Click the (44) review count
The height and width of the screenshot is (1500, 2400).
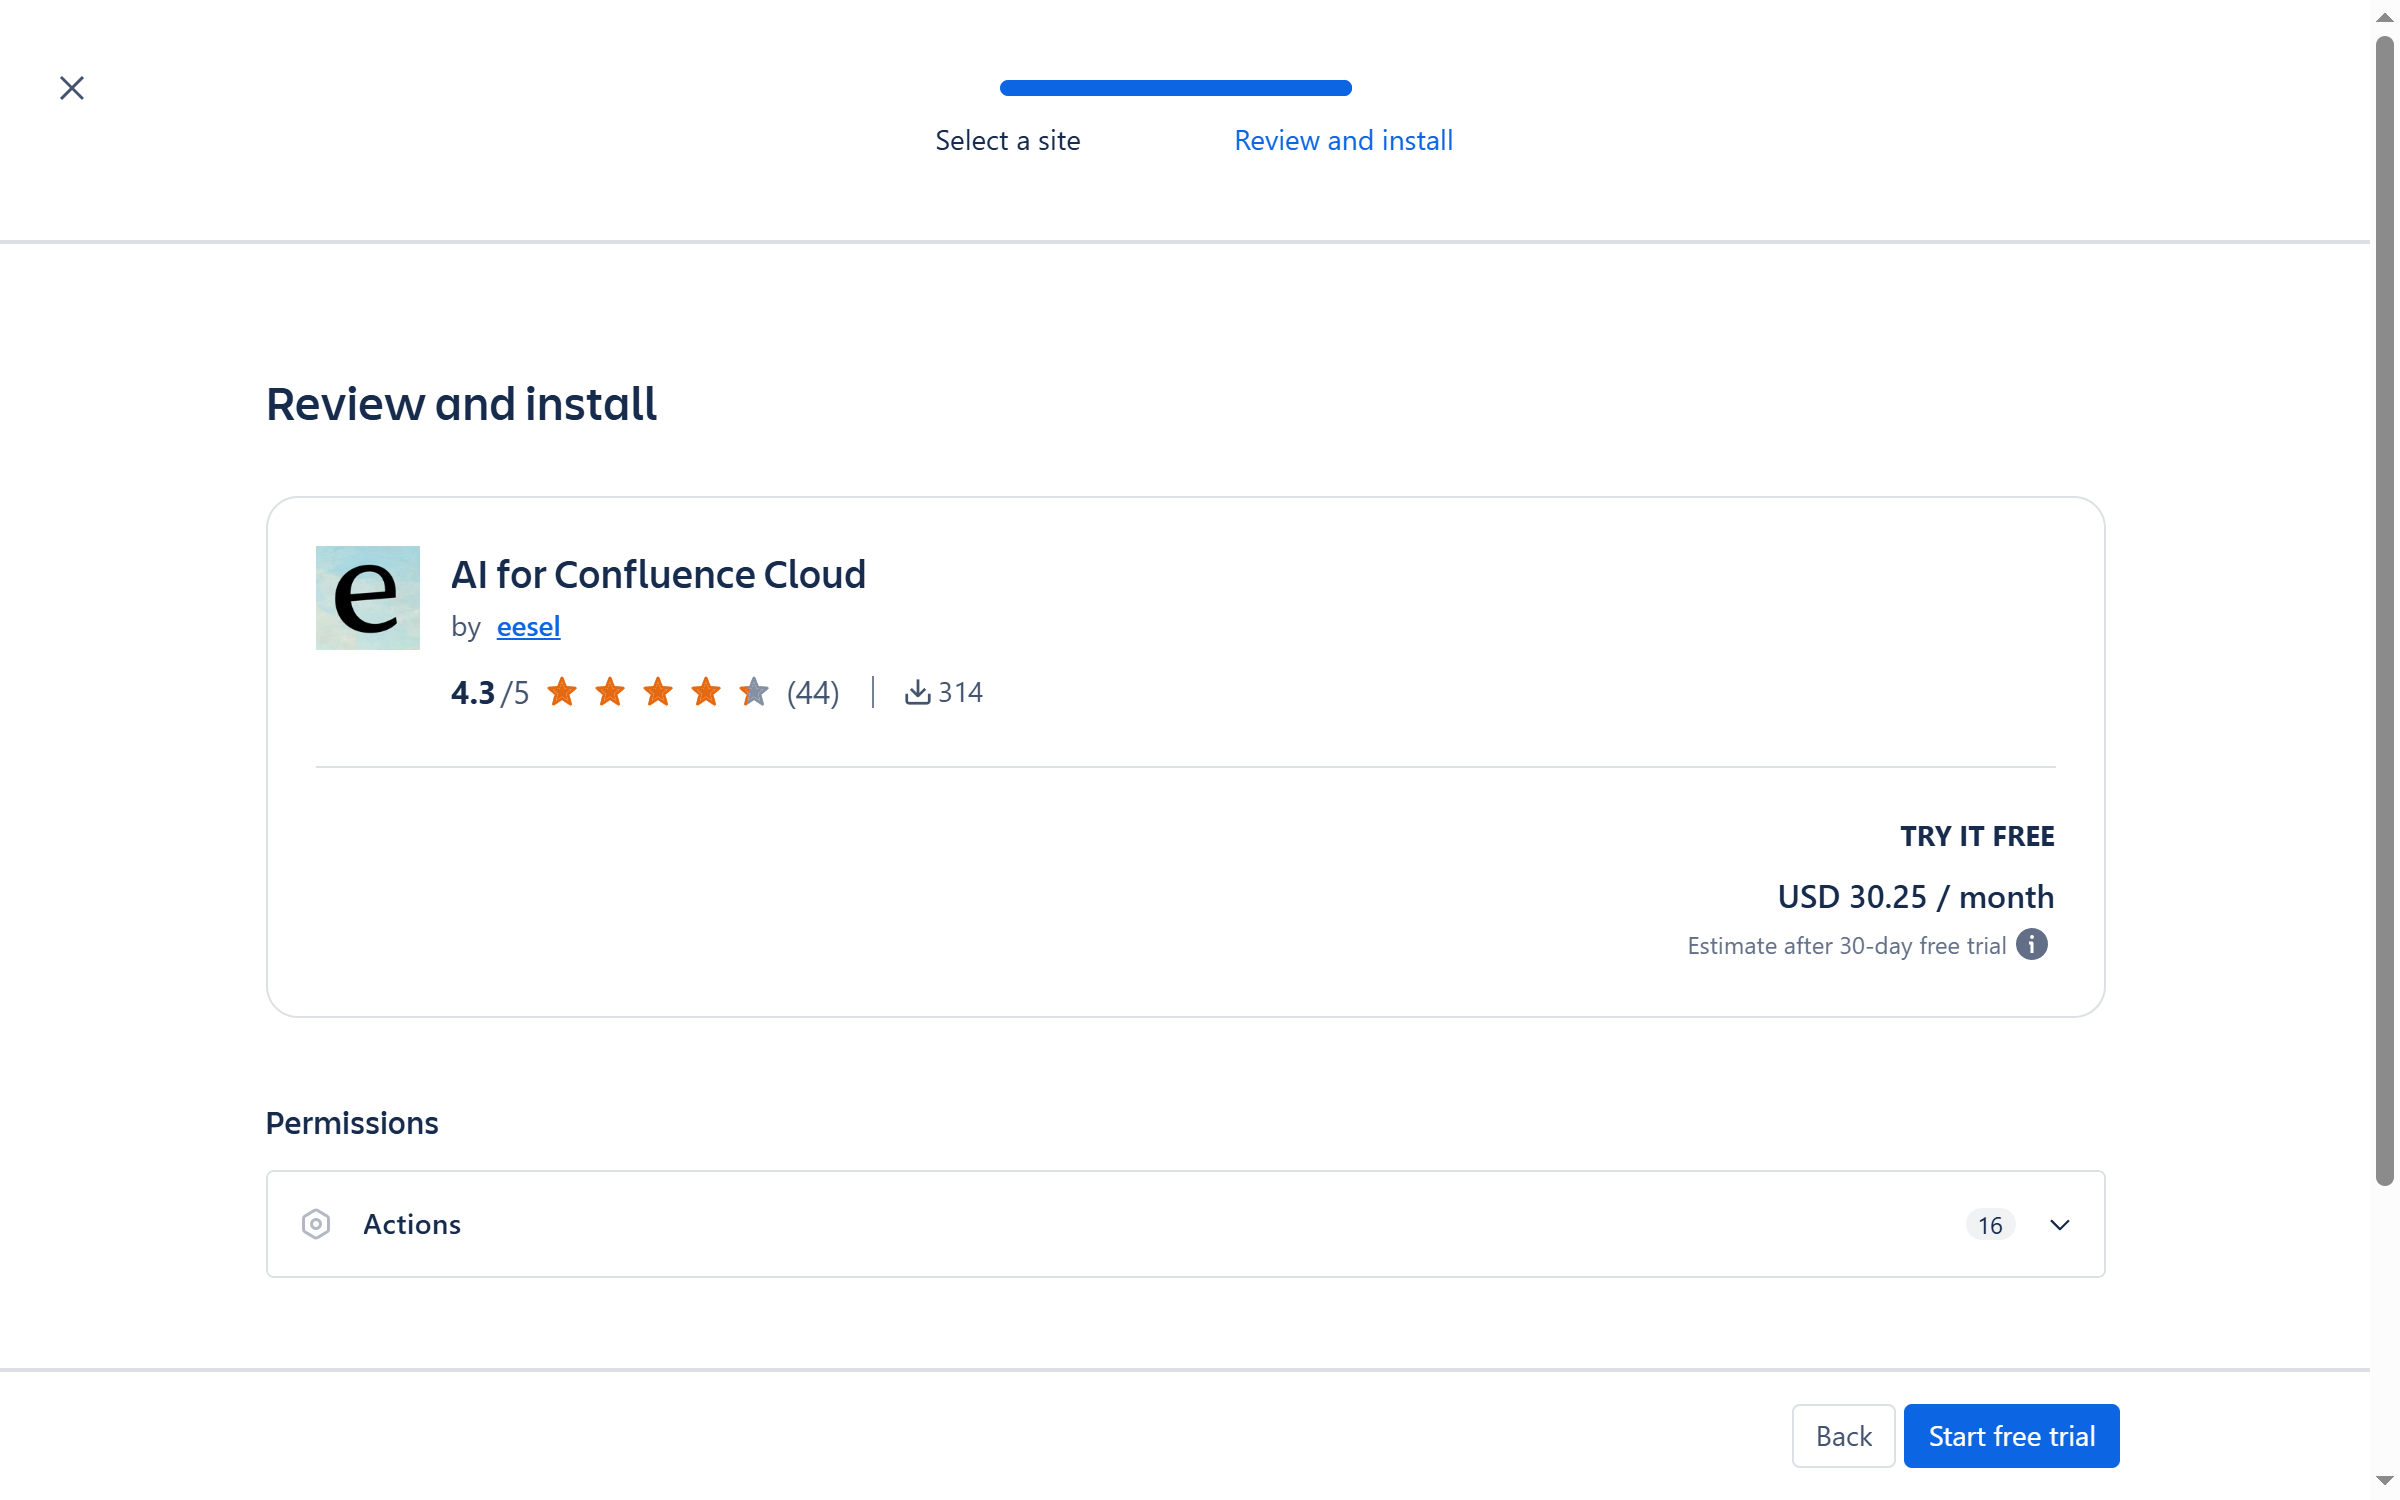tap(813, 692)
